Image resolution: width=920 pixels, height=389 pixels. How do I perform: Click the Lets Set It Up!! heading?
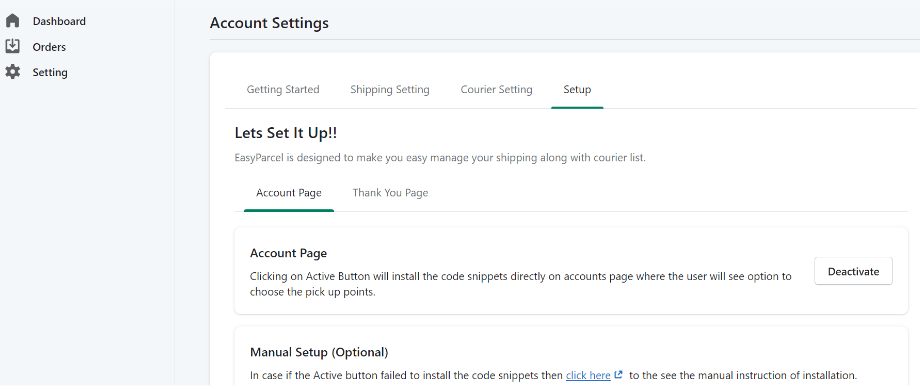(x=286, y=133)
